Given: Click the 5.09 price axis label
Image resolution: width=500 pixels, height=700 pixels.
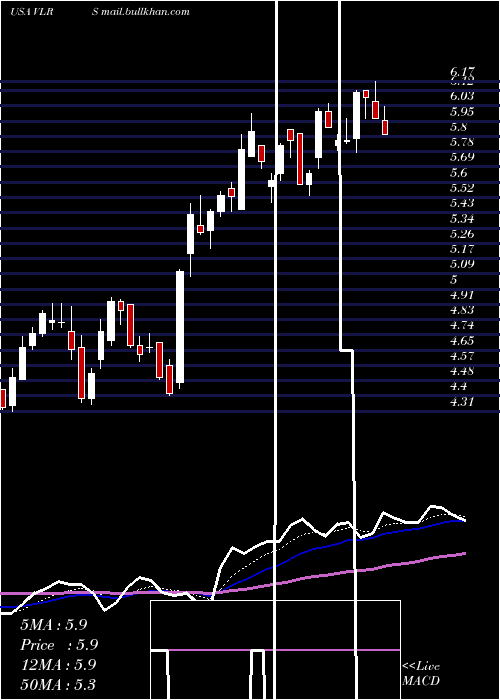Looking at the screenshot, I should point(462,264).
